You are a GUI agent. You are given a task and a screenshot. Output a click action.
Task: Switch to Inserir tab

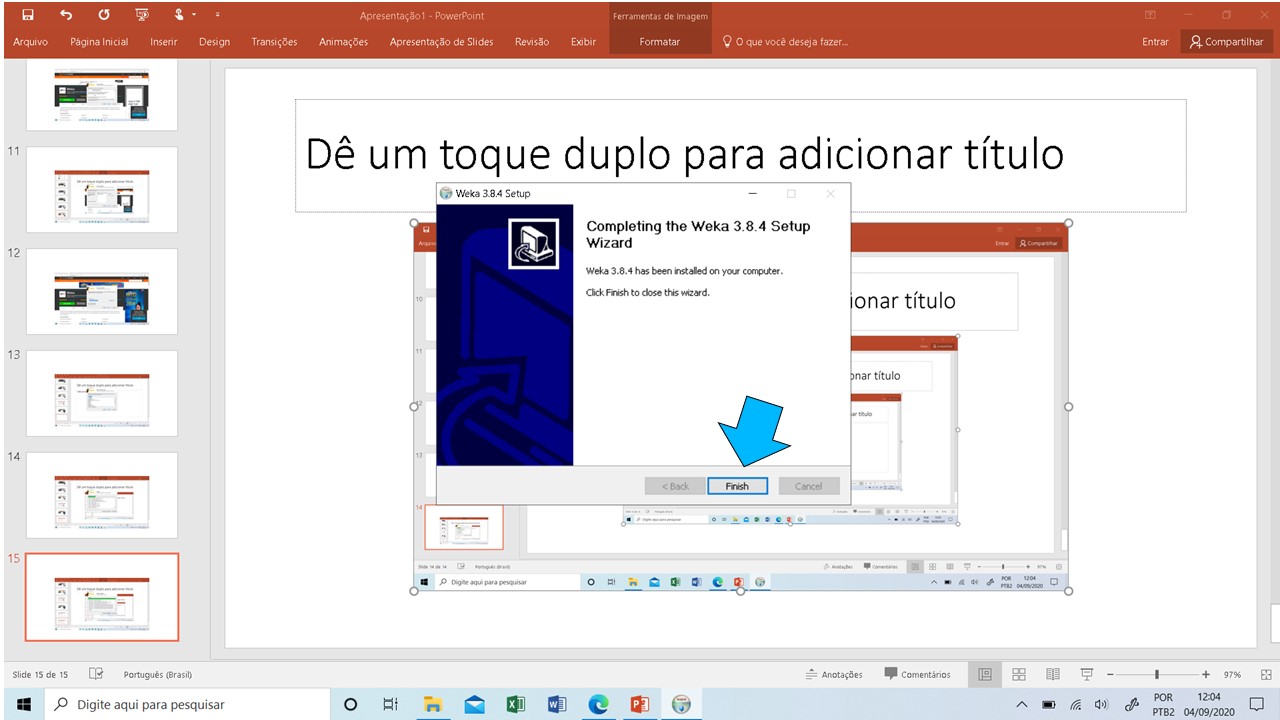pos(164,42)
